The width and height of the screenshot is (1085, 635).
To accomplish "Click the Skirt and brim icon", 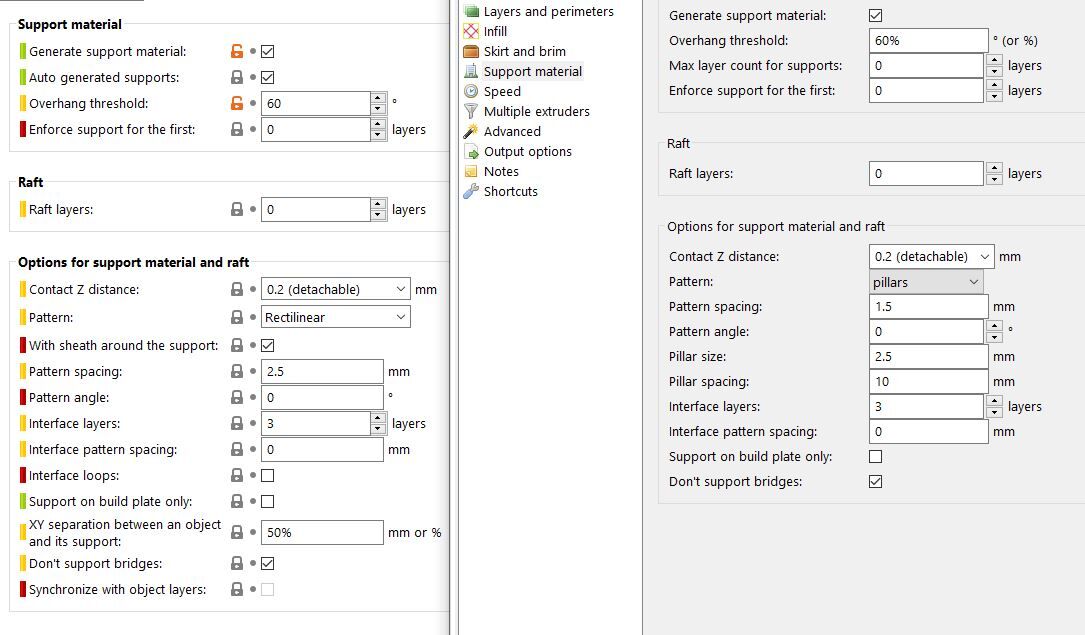I will [x=471, y=51].
